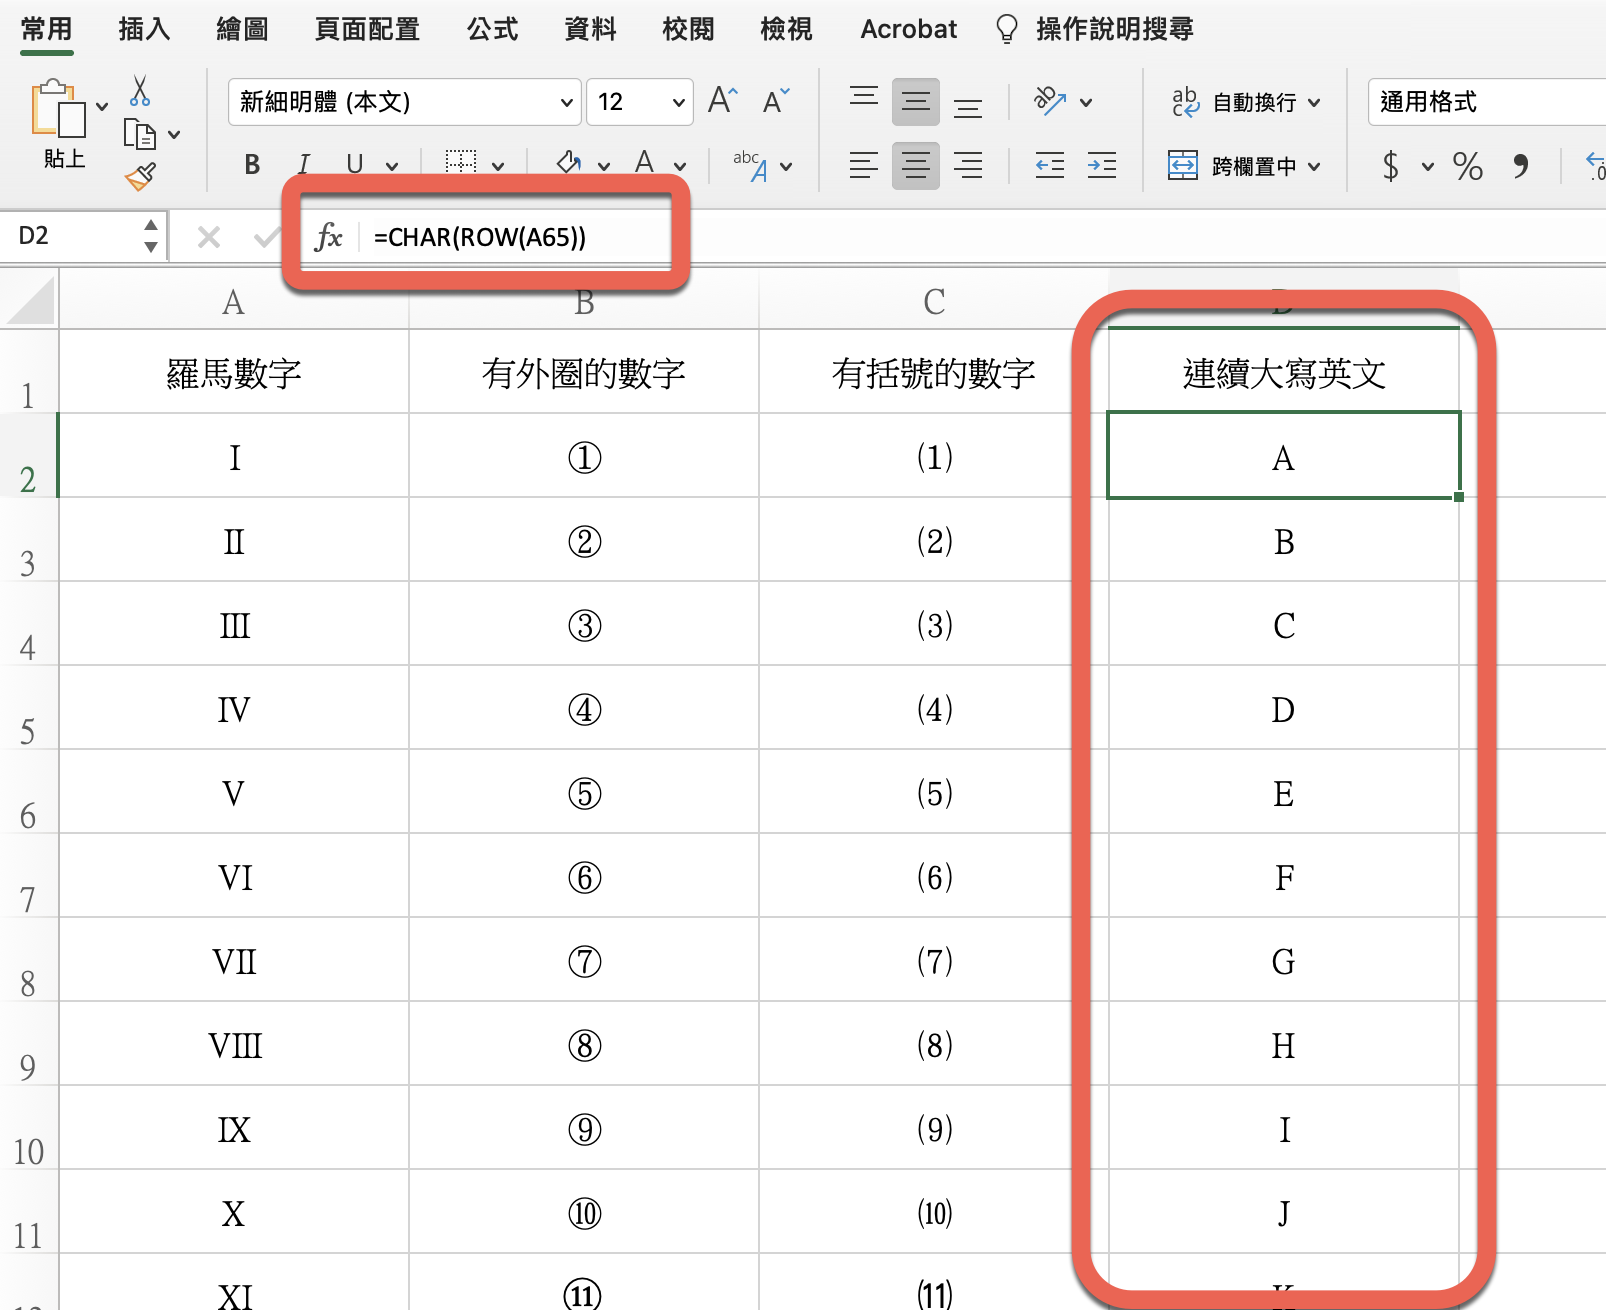Expand the borders options arrow
The height and width of the screenshot is (1310, 1606).
[498, 166]
